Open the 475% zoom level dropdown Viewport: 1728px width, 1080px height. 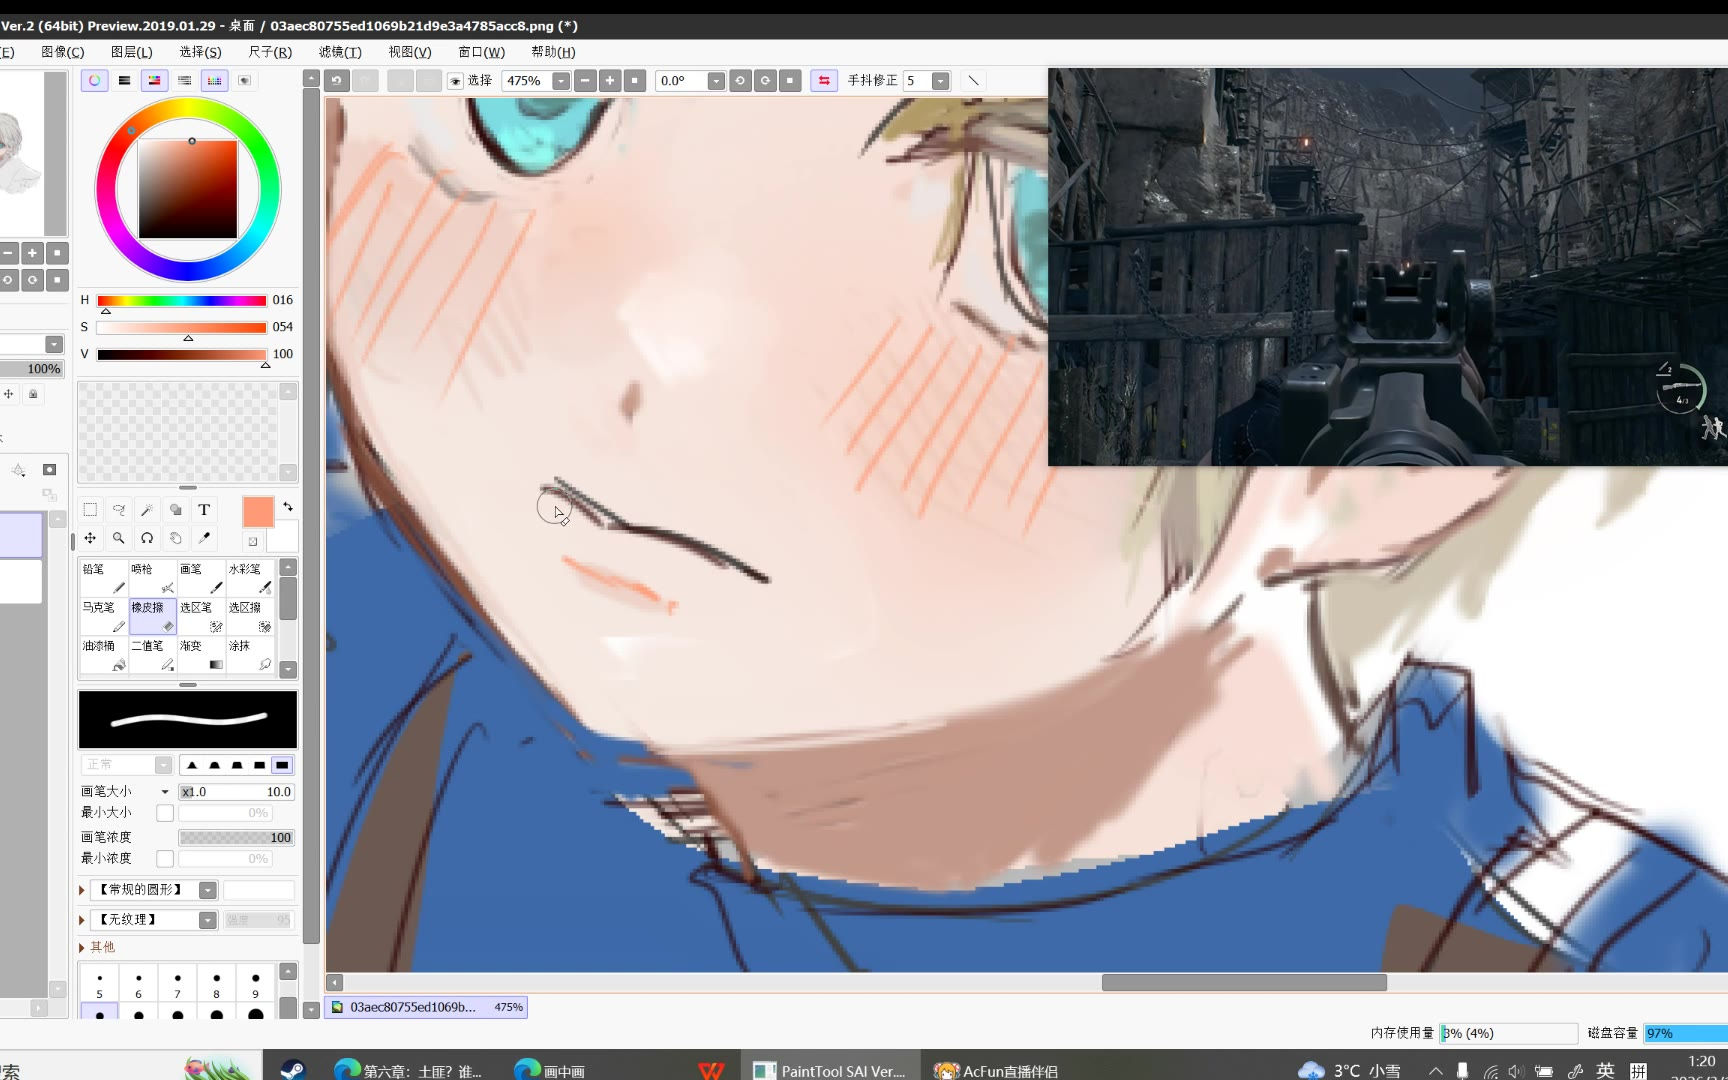point(561,81)
